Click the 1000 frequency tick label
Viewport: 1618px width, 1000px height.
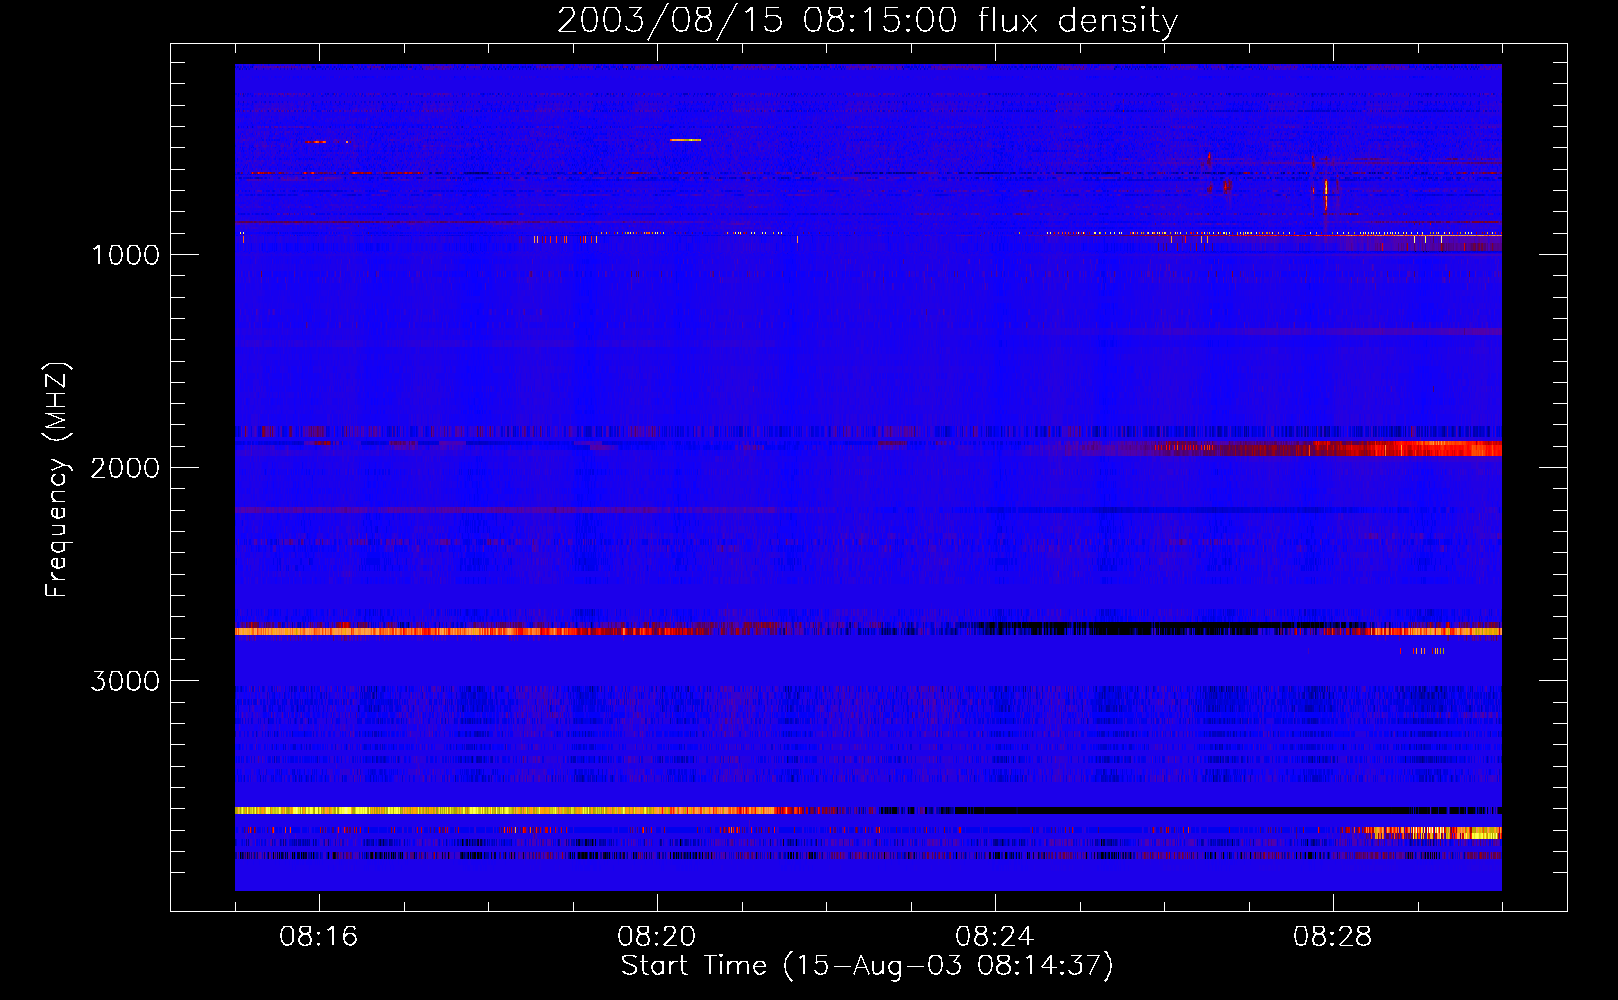pyautogui.click(x=125, y=255)
